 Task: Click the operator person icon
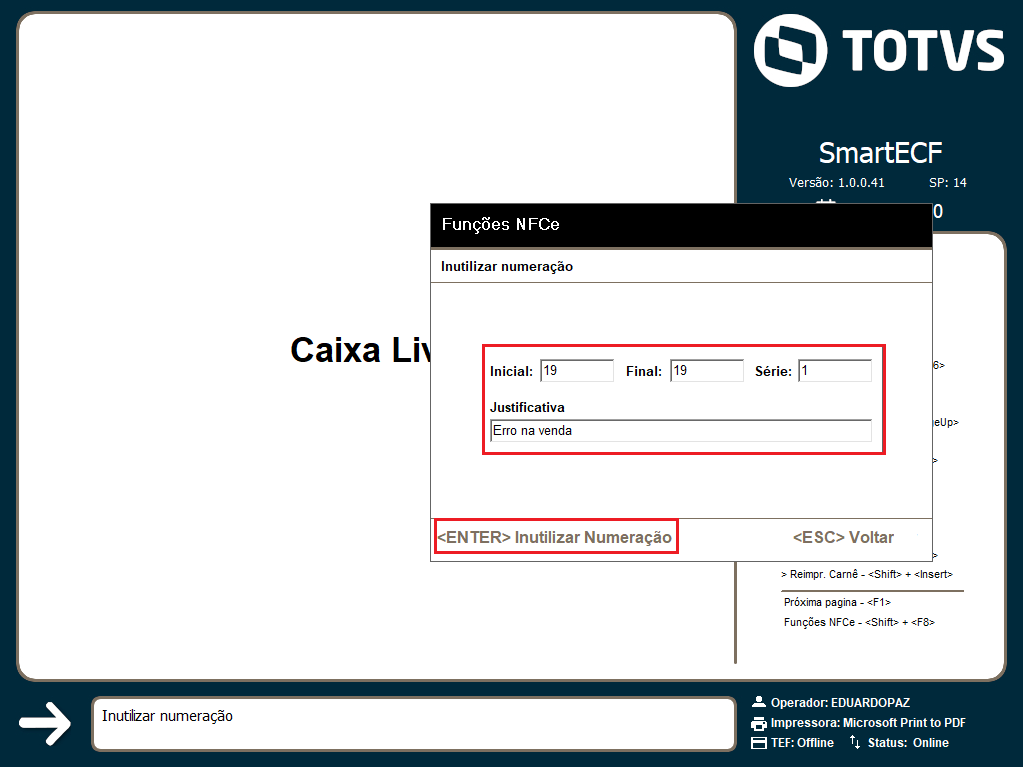point(758,702)
